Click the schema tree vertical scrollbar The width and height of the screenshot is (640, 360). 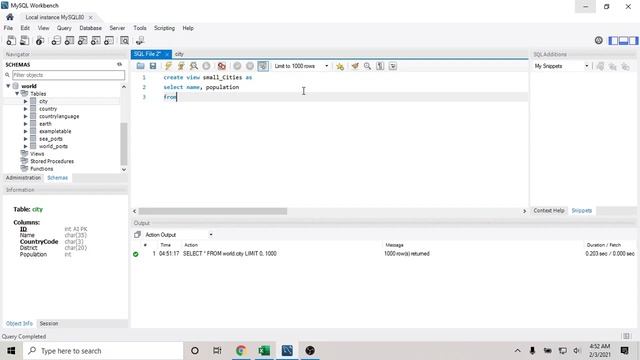(x=124, y=144)
